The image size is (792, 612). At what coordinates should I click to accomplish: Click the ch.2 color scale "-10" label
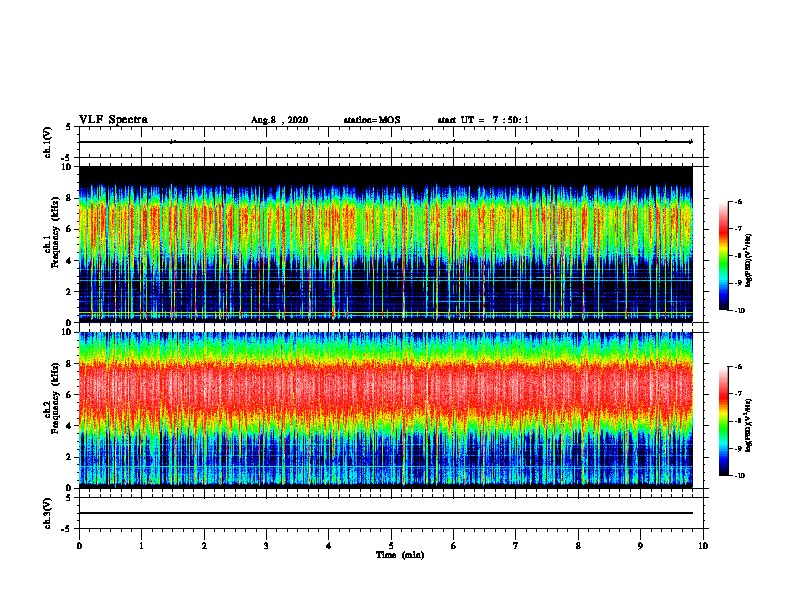(x=740, y=475)
